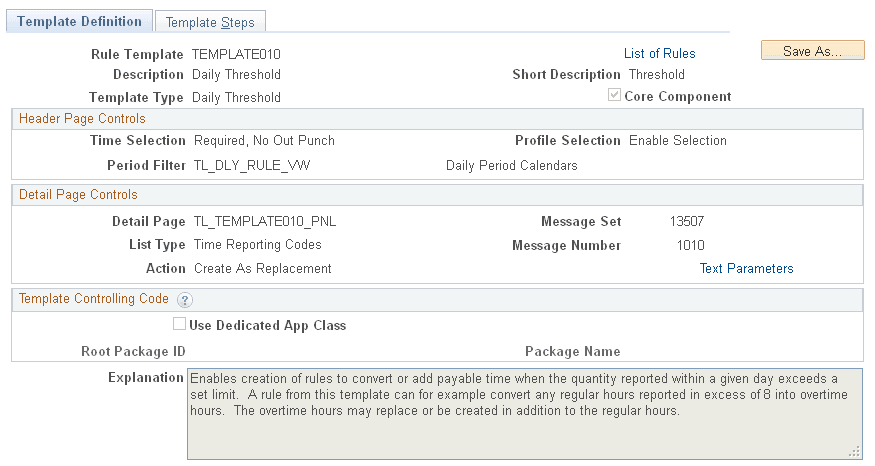
Task: Click the TEMPLATE010 rule template value
Action: [x=236, y=54]
